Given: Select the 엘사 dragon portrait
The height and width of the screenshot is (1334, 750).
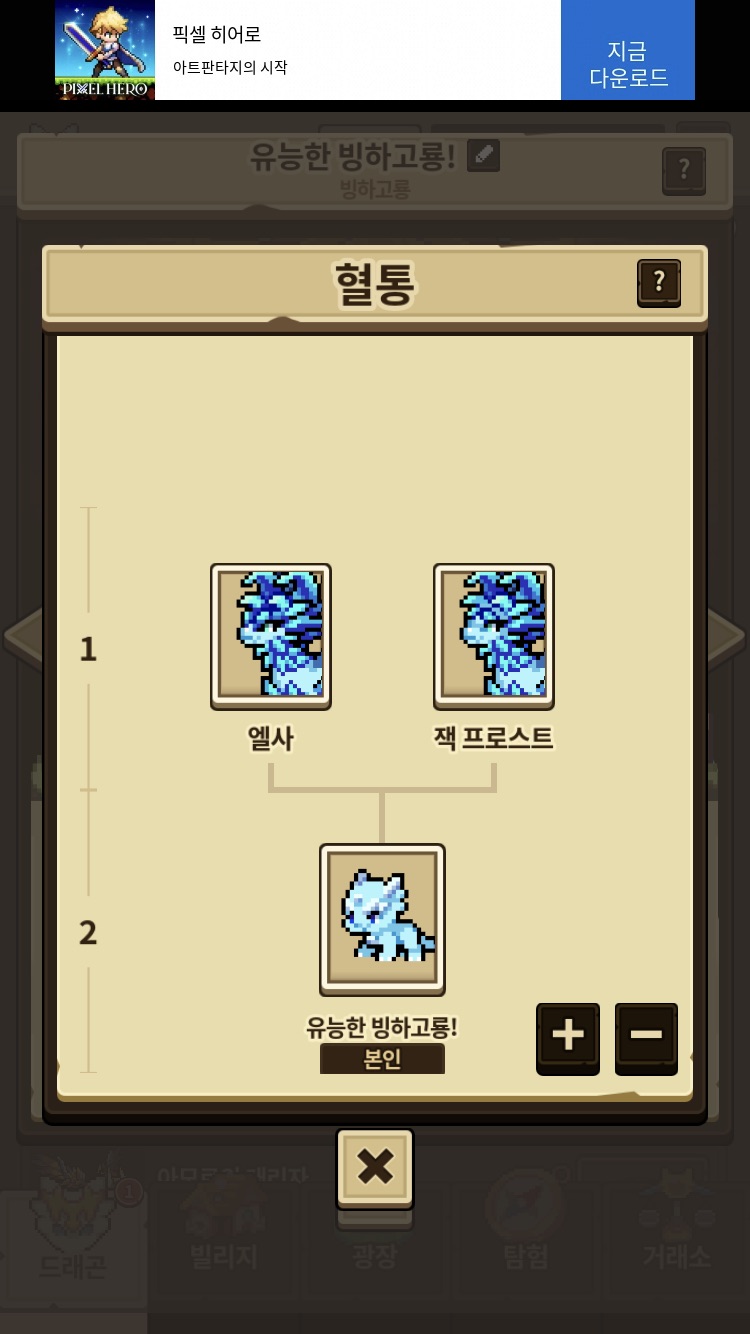Looking at the screenshot, I should coord(271,636).
